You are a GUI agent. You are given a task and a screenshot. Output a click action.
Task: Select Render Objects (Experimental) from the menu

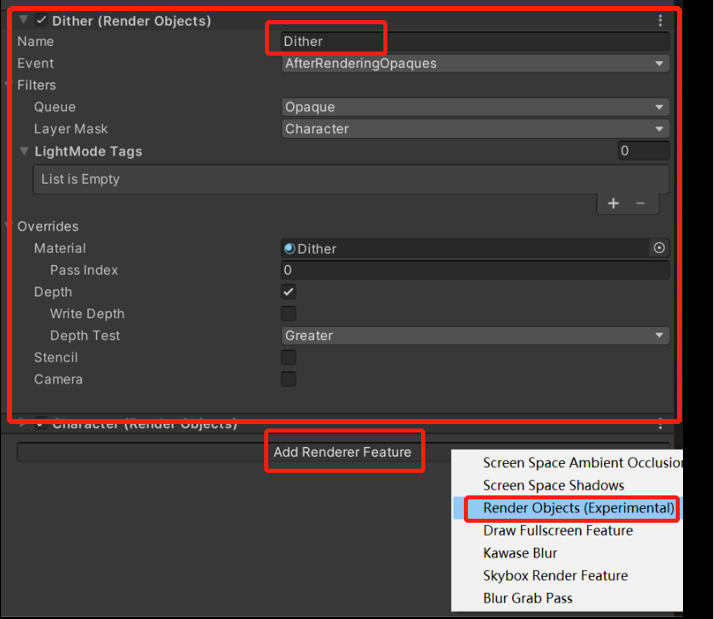pyautogui.click(x=578, y=508)
